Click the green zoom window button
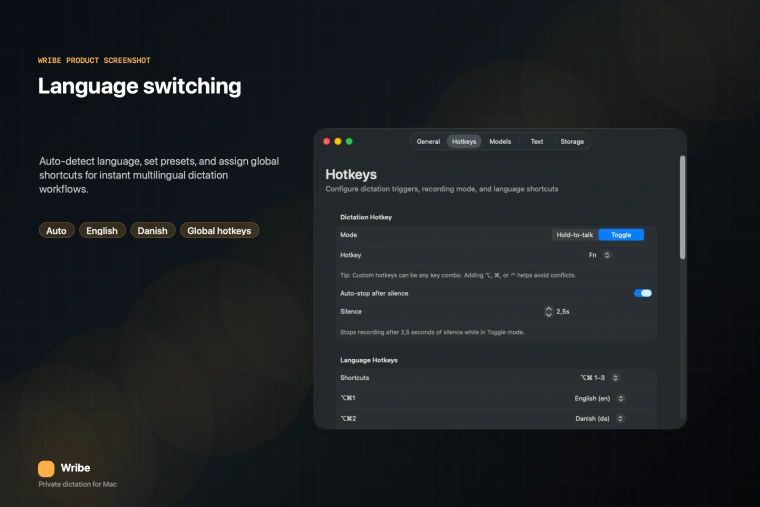Viewport: 760px width, 507px height. (349, 142)
